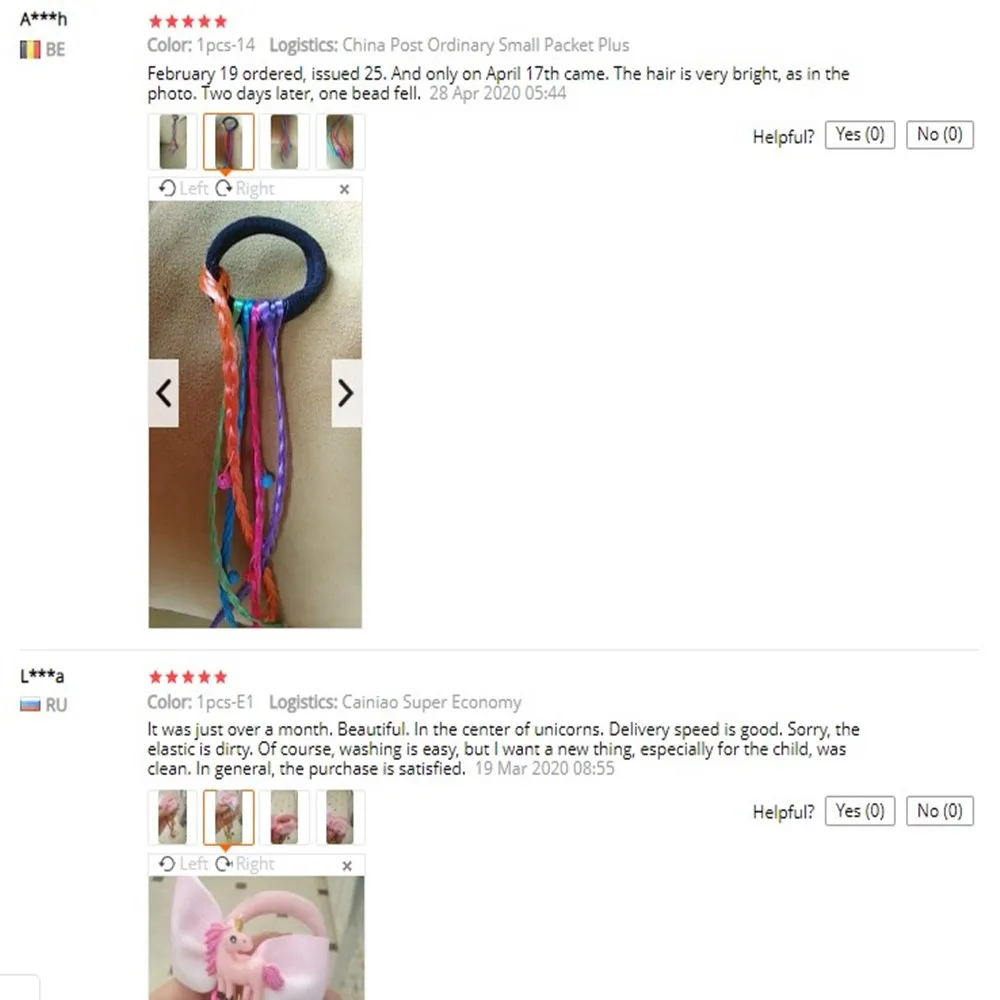The width and height of the screenshot is (1000, 1000).
Task: Rotate A***h's review photo right
Action: pyautogui.click(x=245, y=188)
